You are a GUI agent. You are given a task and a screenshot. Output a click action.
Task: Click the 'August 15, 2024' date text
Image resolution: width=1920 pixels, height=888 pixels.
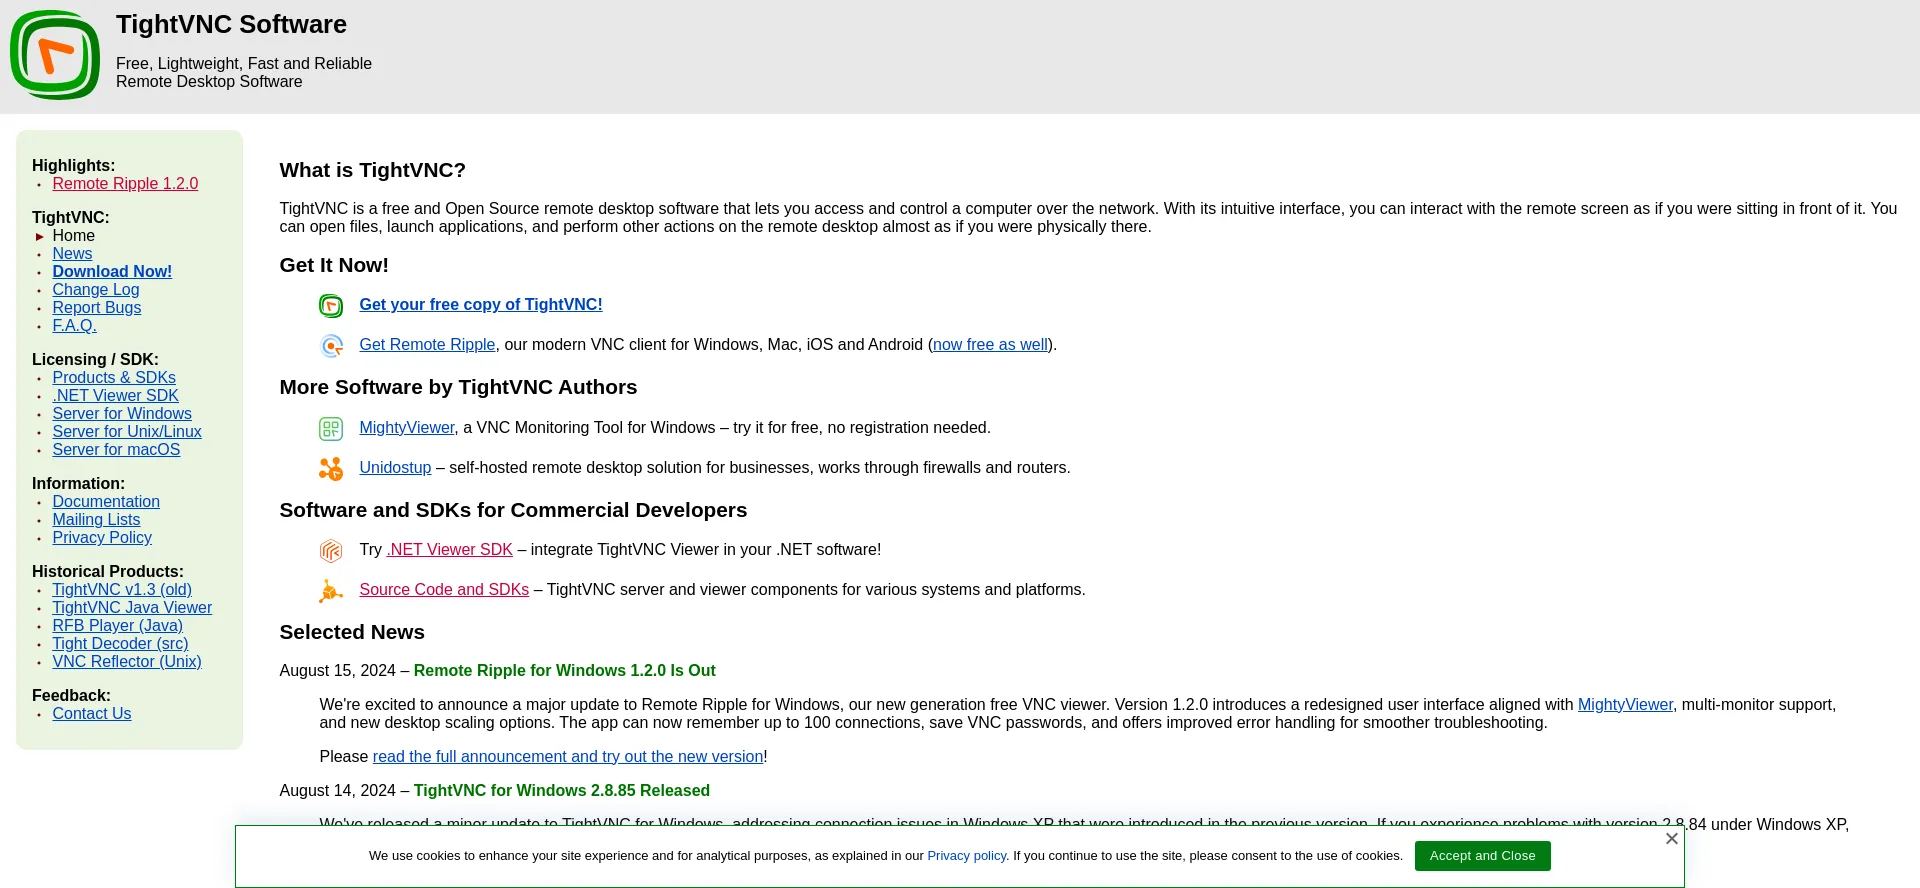point(338,671)
